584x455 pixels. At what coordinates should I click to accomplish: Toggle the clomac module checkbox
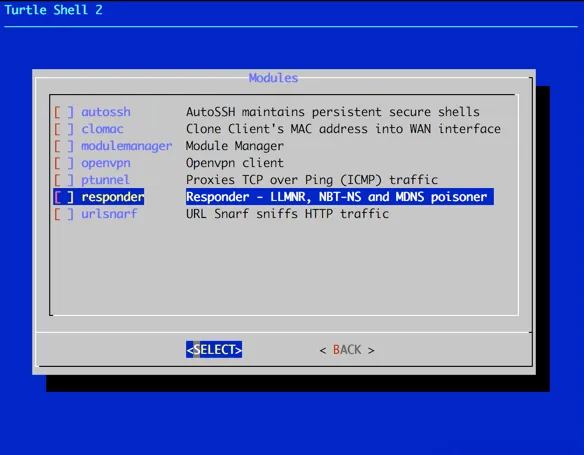64,129
